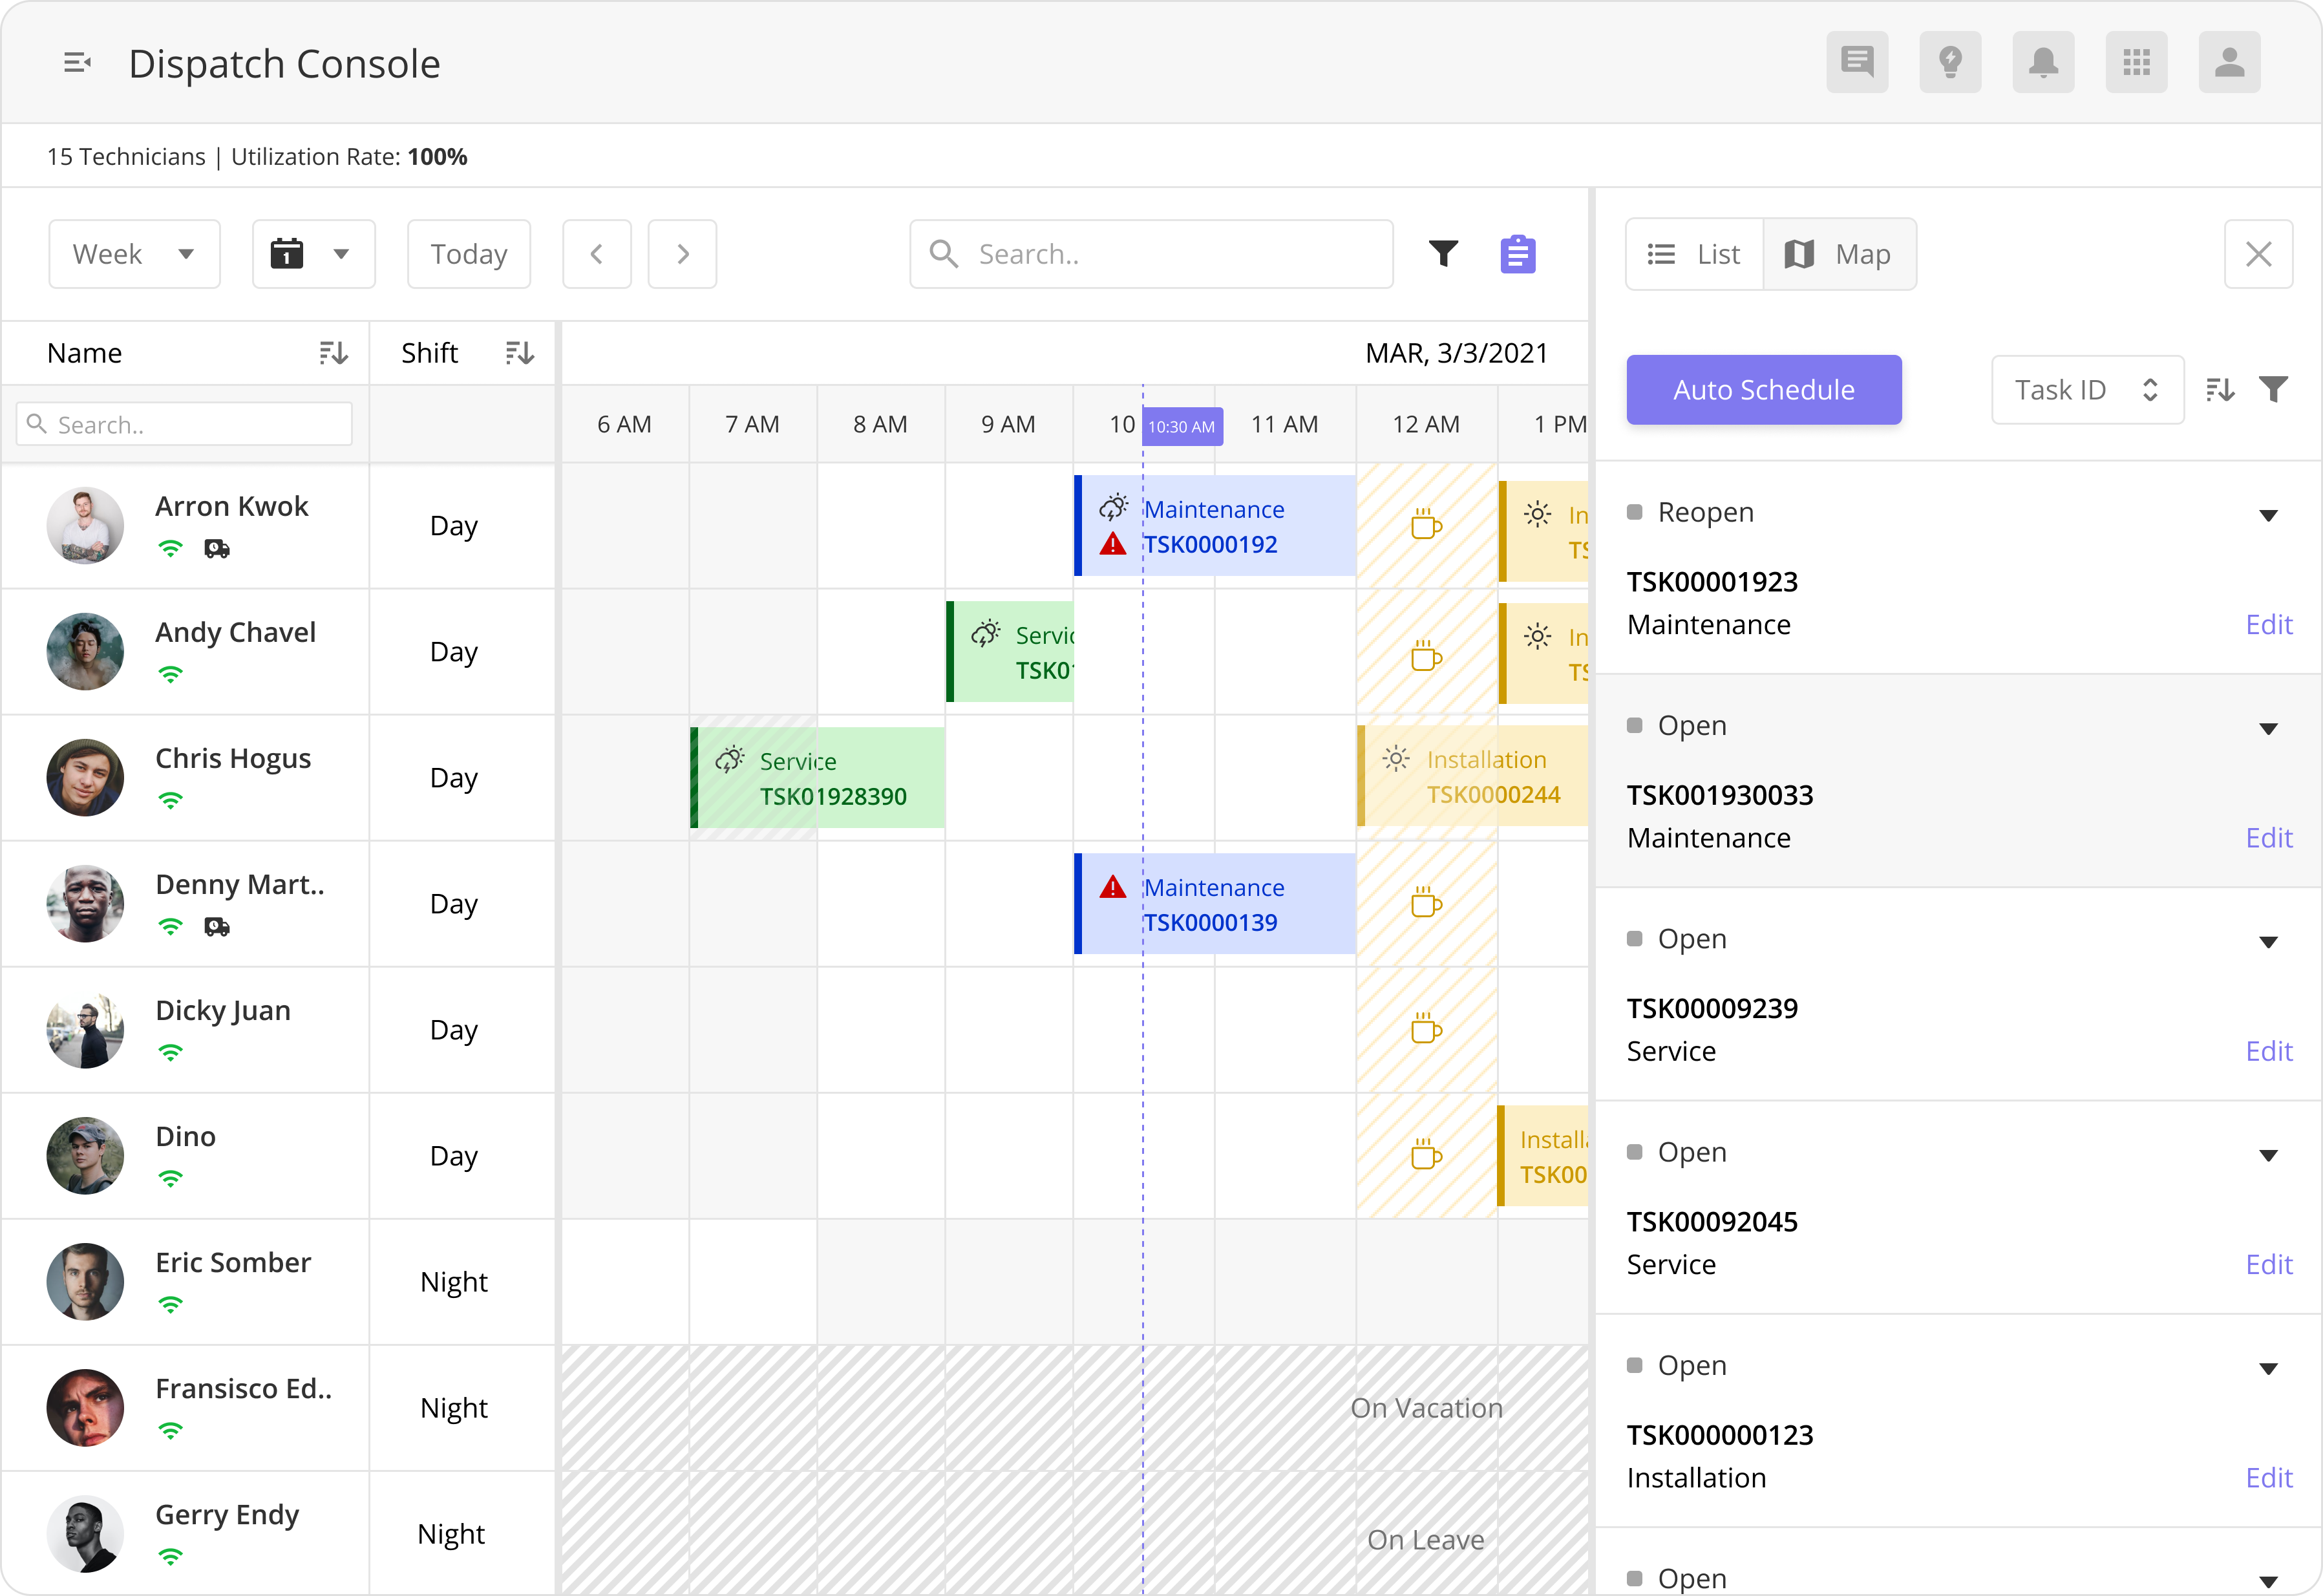
Task: Click Chris Hogus's avatar photo
Action: [x=85, y=777]
